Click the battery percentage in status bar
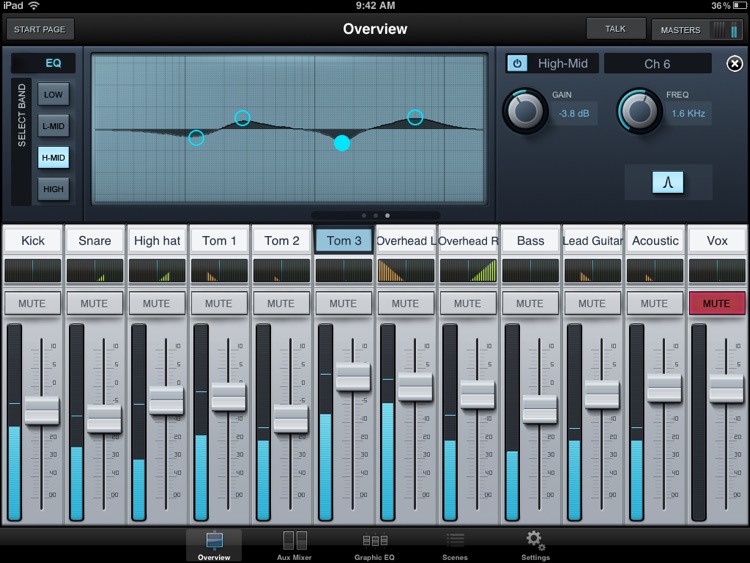The height and width of the screenshot is (563, 750). (720, 6)
